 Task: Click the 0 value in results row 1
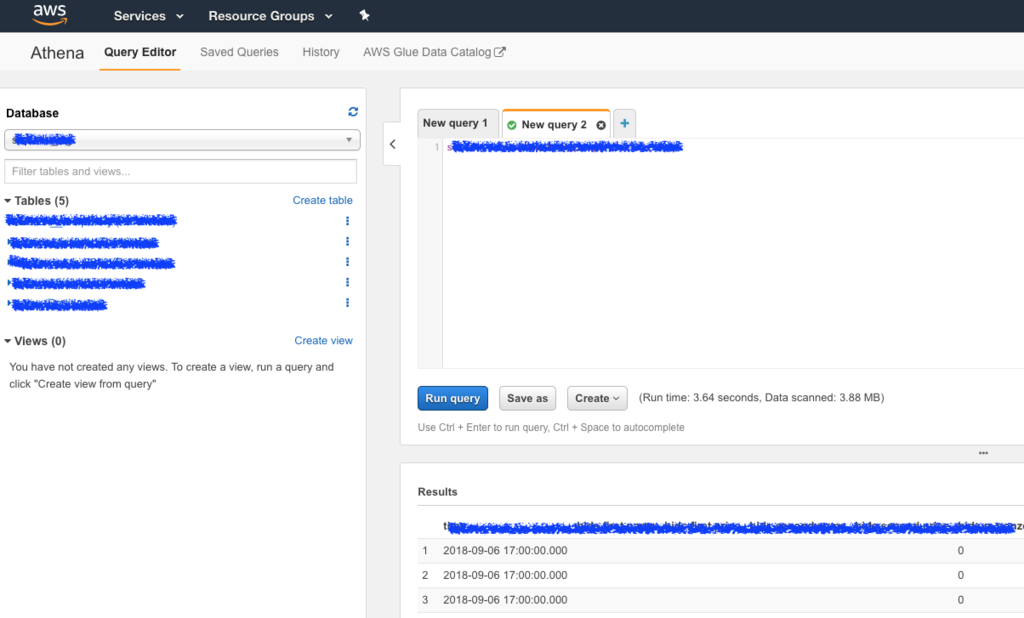[x=961, y=551]
